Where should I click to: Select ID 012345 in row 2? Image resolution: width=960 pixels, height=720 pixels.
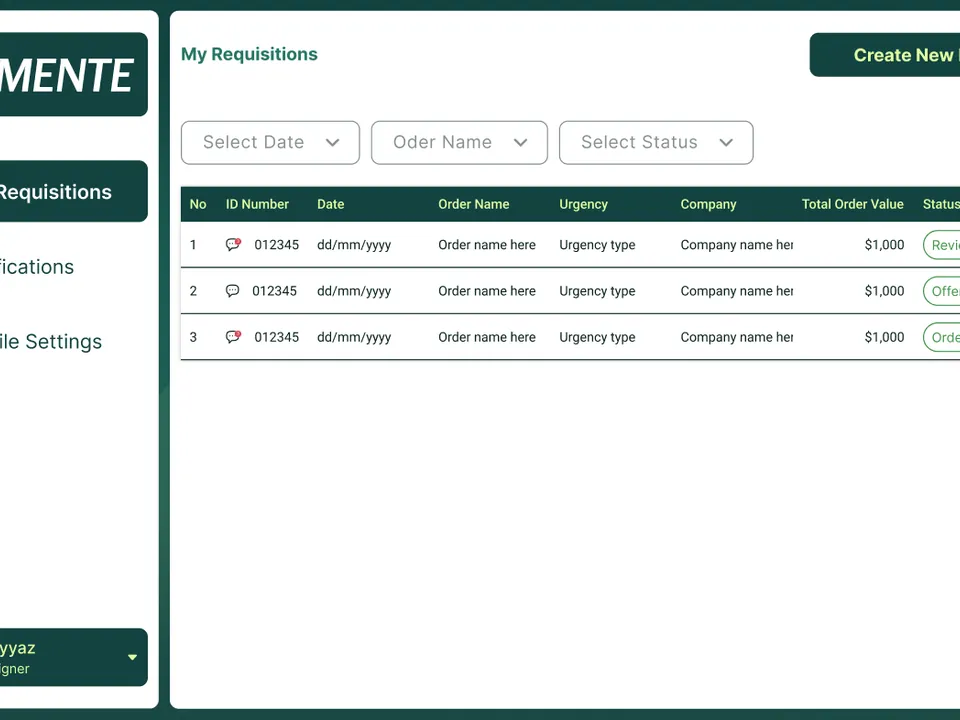point(274,291)
